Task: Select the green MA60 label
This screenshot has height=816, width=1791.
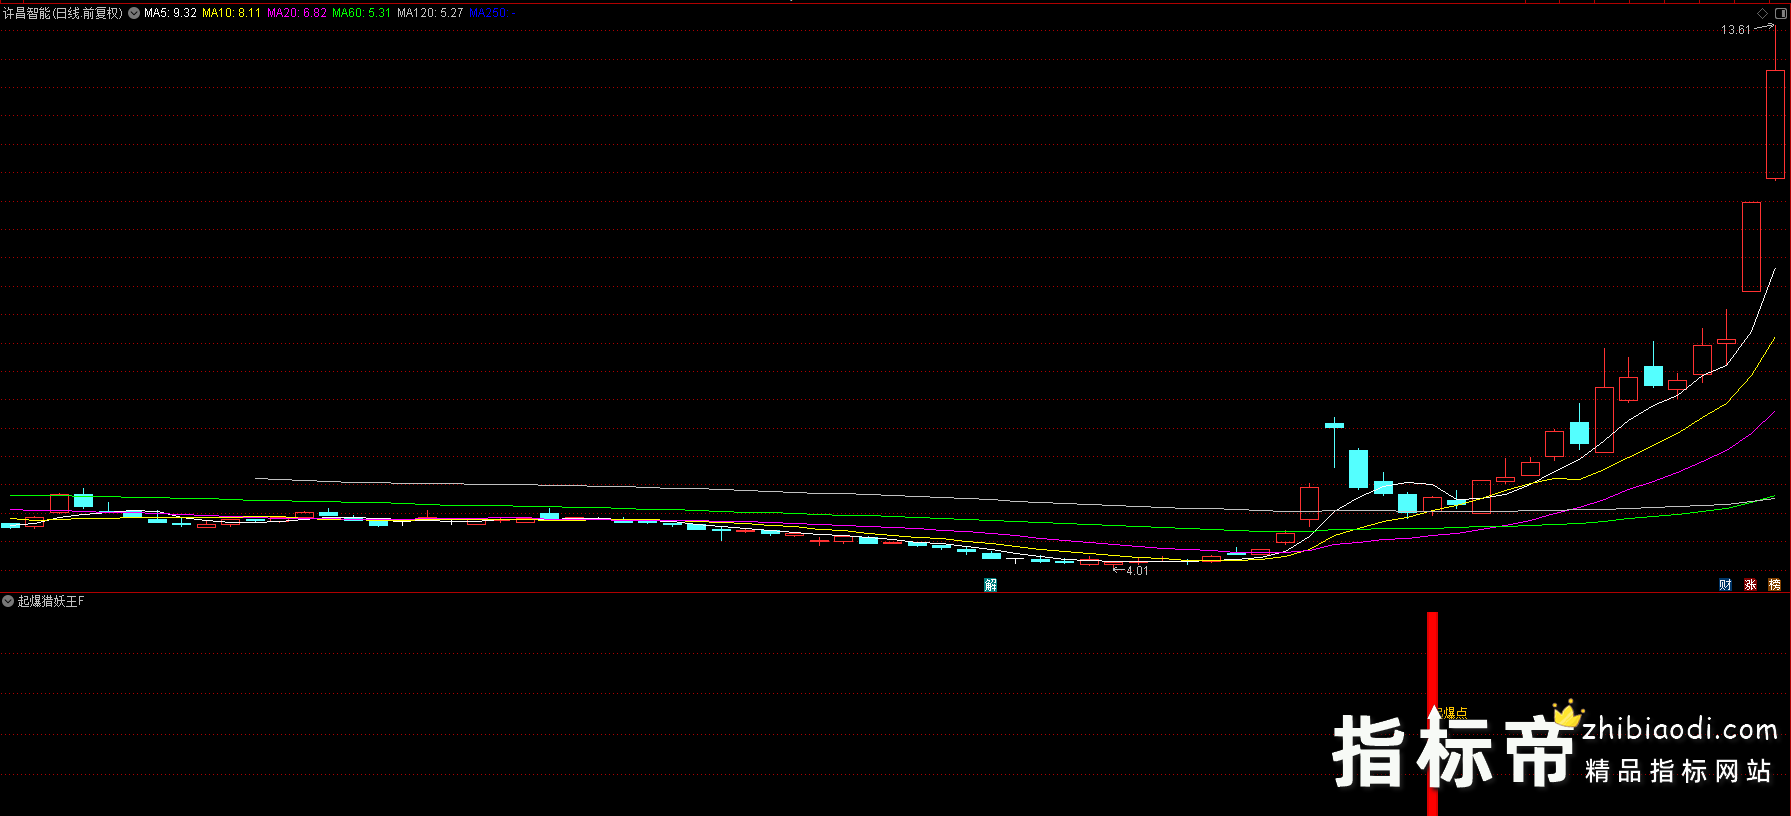Action: (x=361, y=13)
